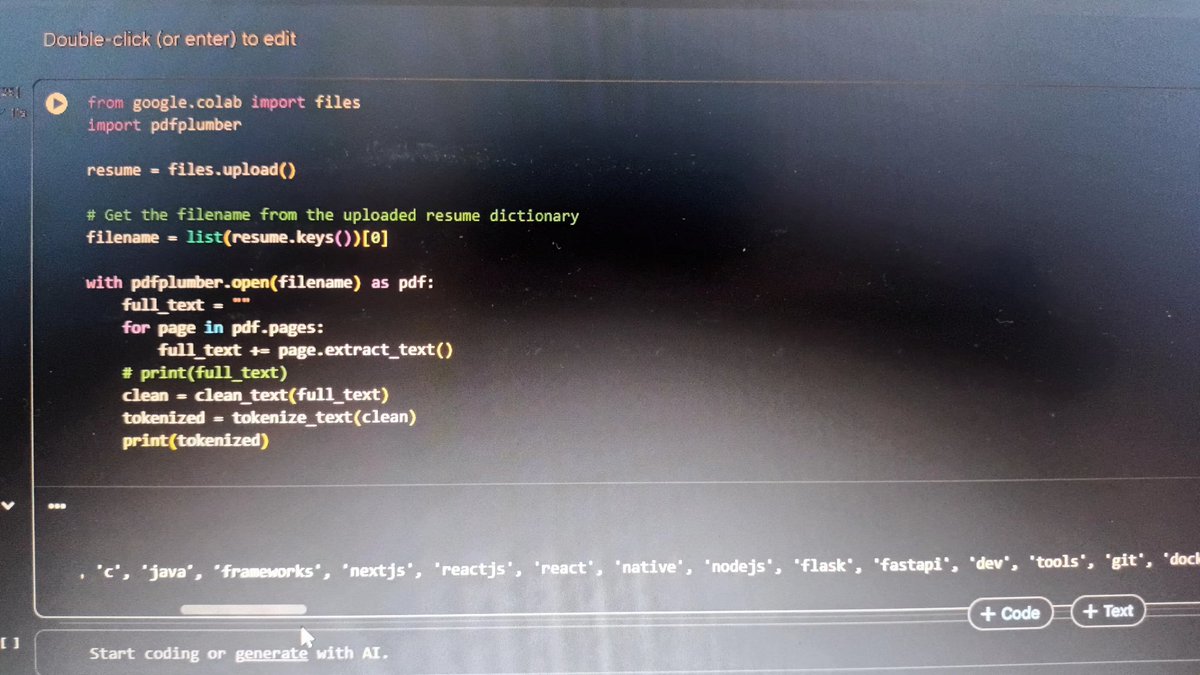Click the 'resume = files.upload()' line
Image resolution: width=1200 pixels, height=675 pixels.
192,170
